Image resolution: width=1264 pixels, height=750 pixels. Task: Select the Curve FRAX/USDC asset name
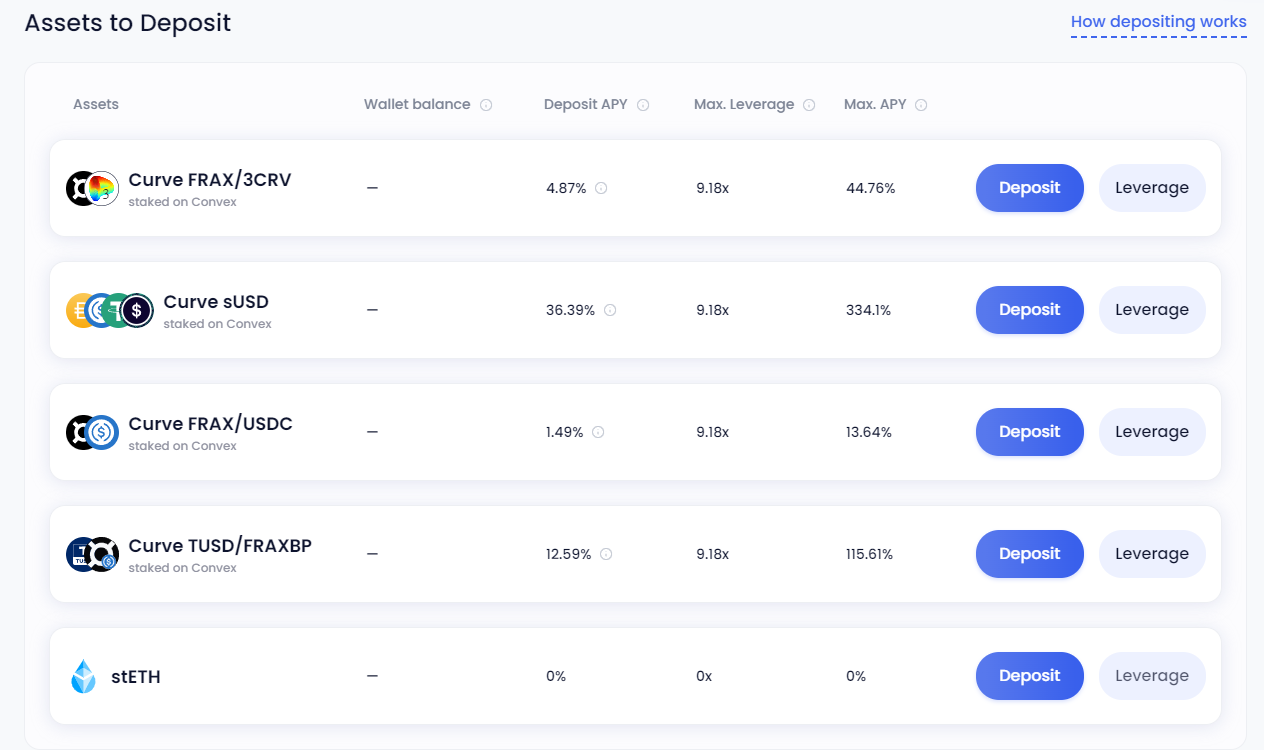pyautogui.click(x=211, y=424)
